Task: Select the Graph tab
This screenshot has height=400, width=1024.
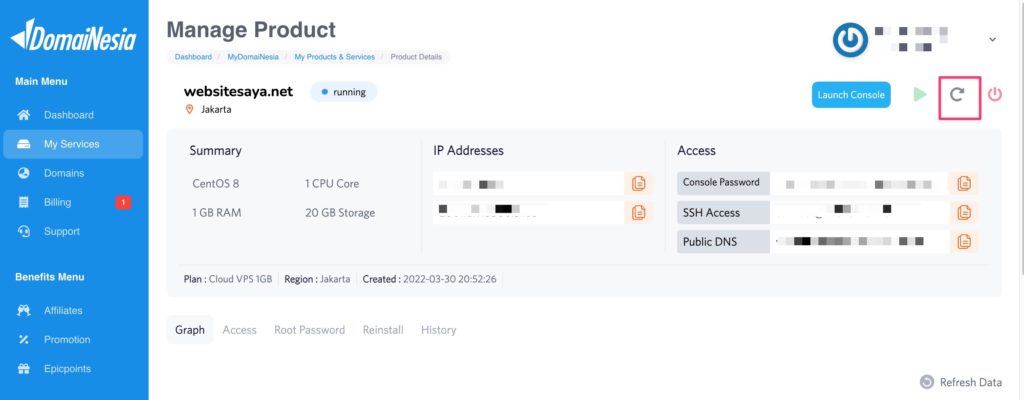Action: (190, 330)
